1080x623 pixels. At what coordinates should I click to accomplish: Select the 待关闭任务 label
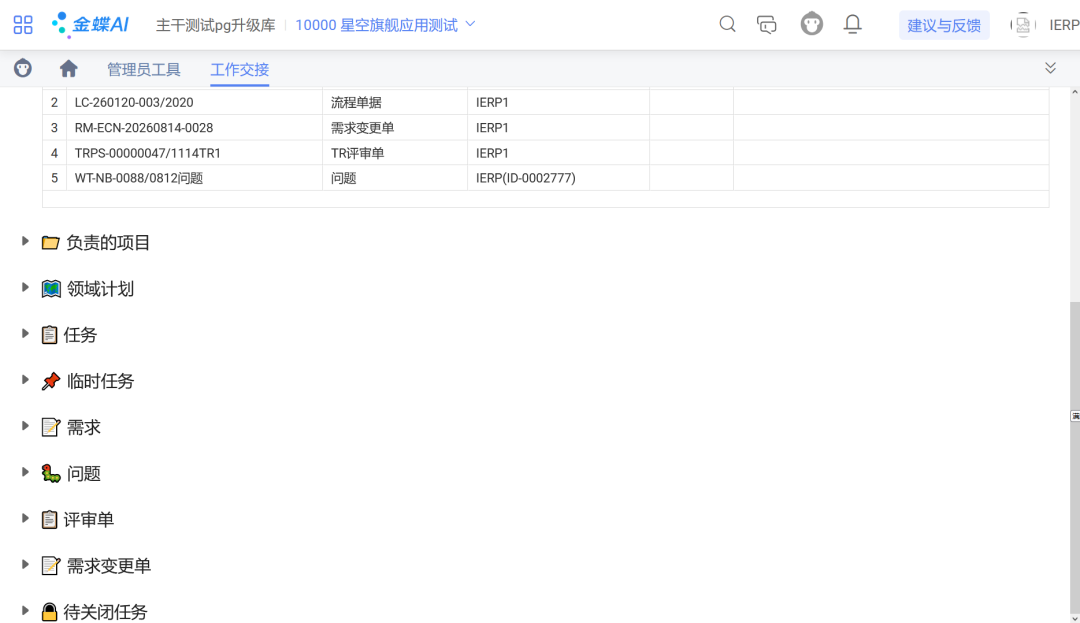pyautogui.click(x=105, y=611)
